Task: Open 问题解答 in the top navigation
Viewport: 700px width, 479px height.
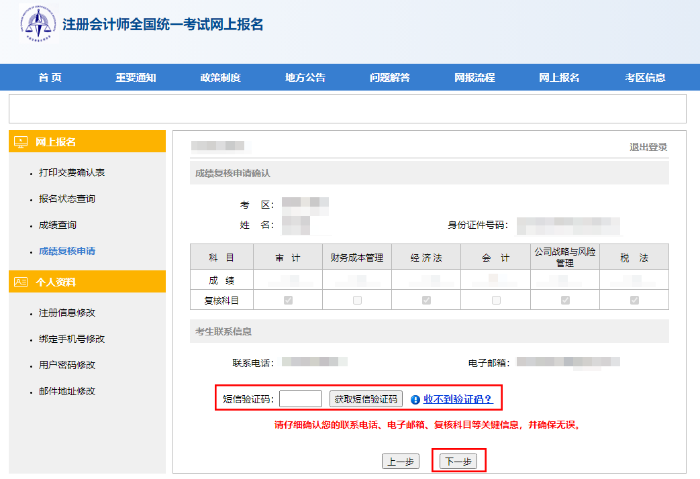Action: 389,78
